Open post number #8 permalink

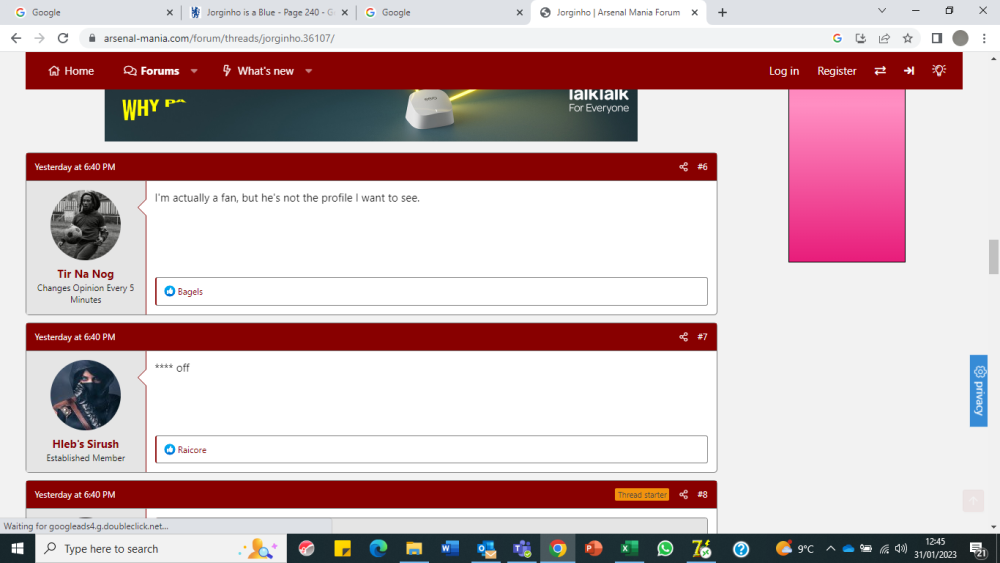[x=702, y=495]
